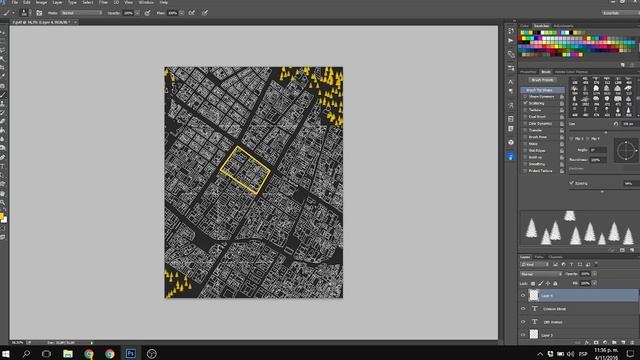
Task: Create new adjustment layer icon
Action: tap(605, 342)
